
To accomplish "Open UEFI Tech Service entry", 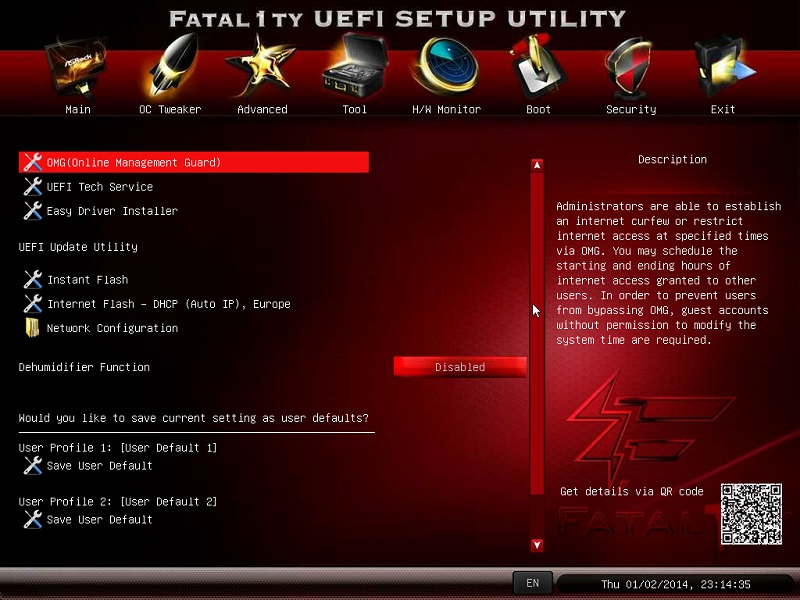I will (99, 187).
